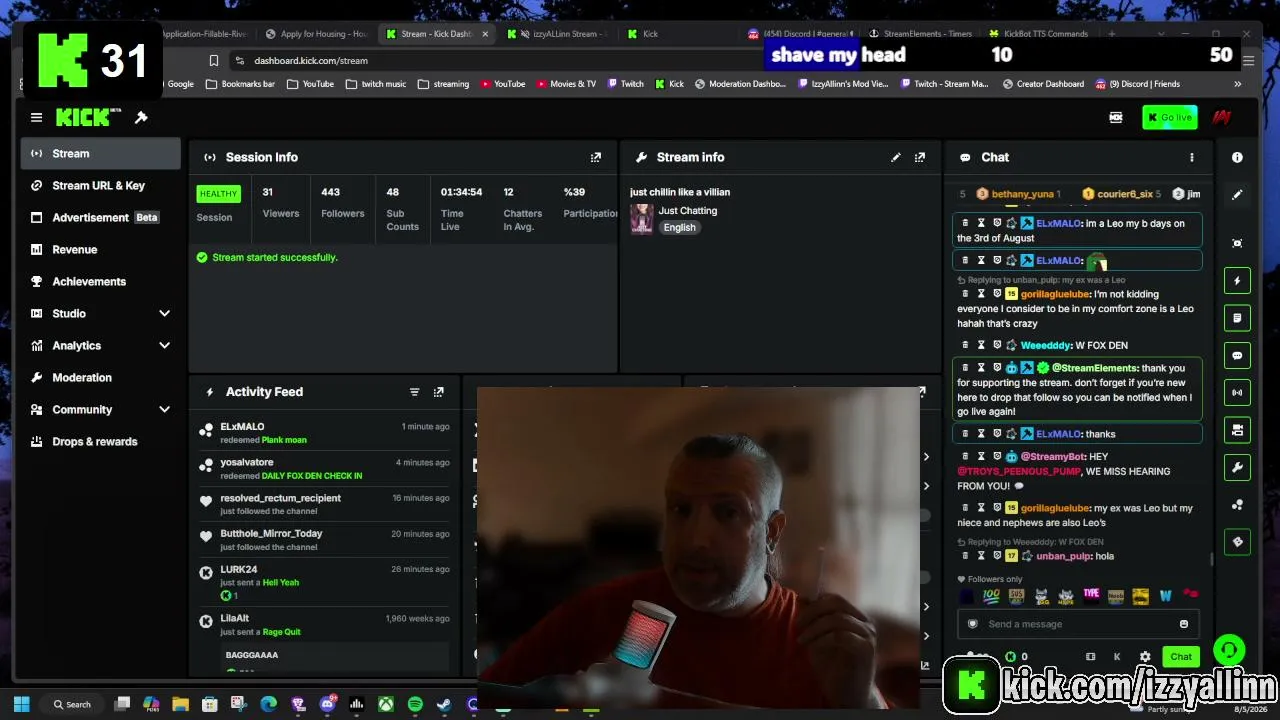Open chat settings gear below message box
Screen dimensions: 1280x720
pos(1145,657)
